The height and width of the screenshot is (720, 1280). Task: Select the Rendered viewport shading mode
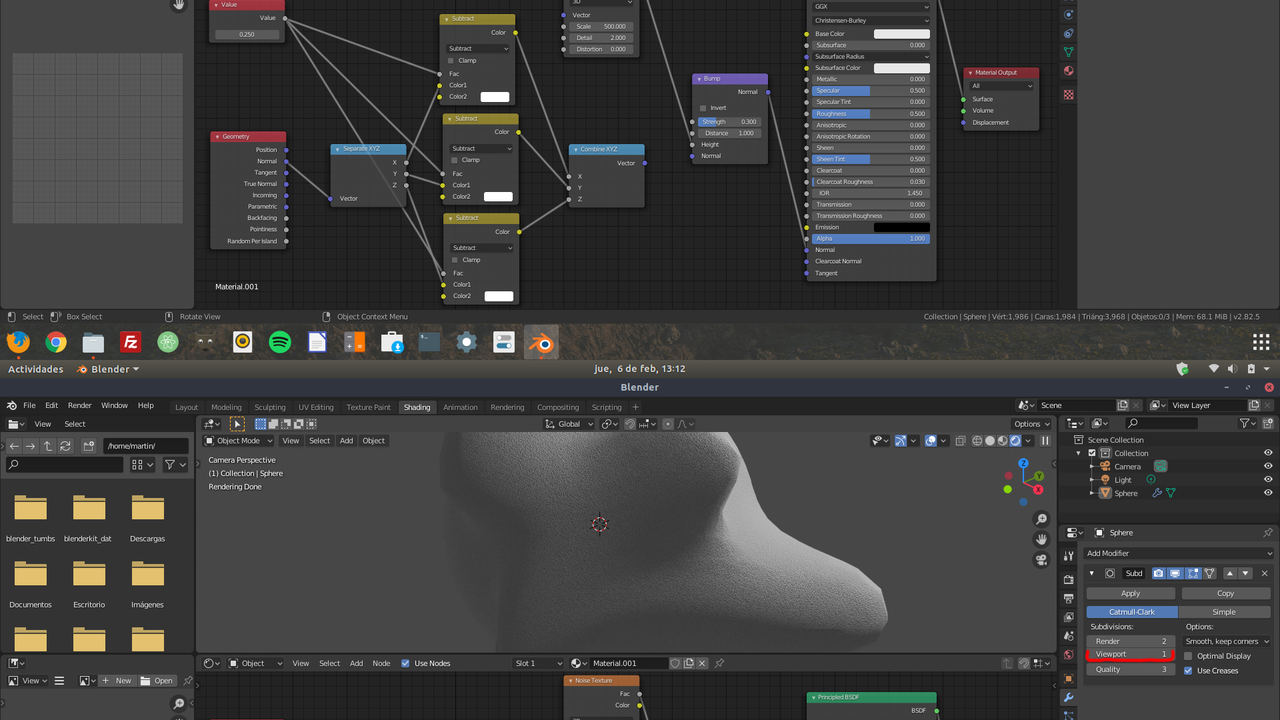pyautogui.click(x=1014, y=440)
